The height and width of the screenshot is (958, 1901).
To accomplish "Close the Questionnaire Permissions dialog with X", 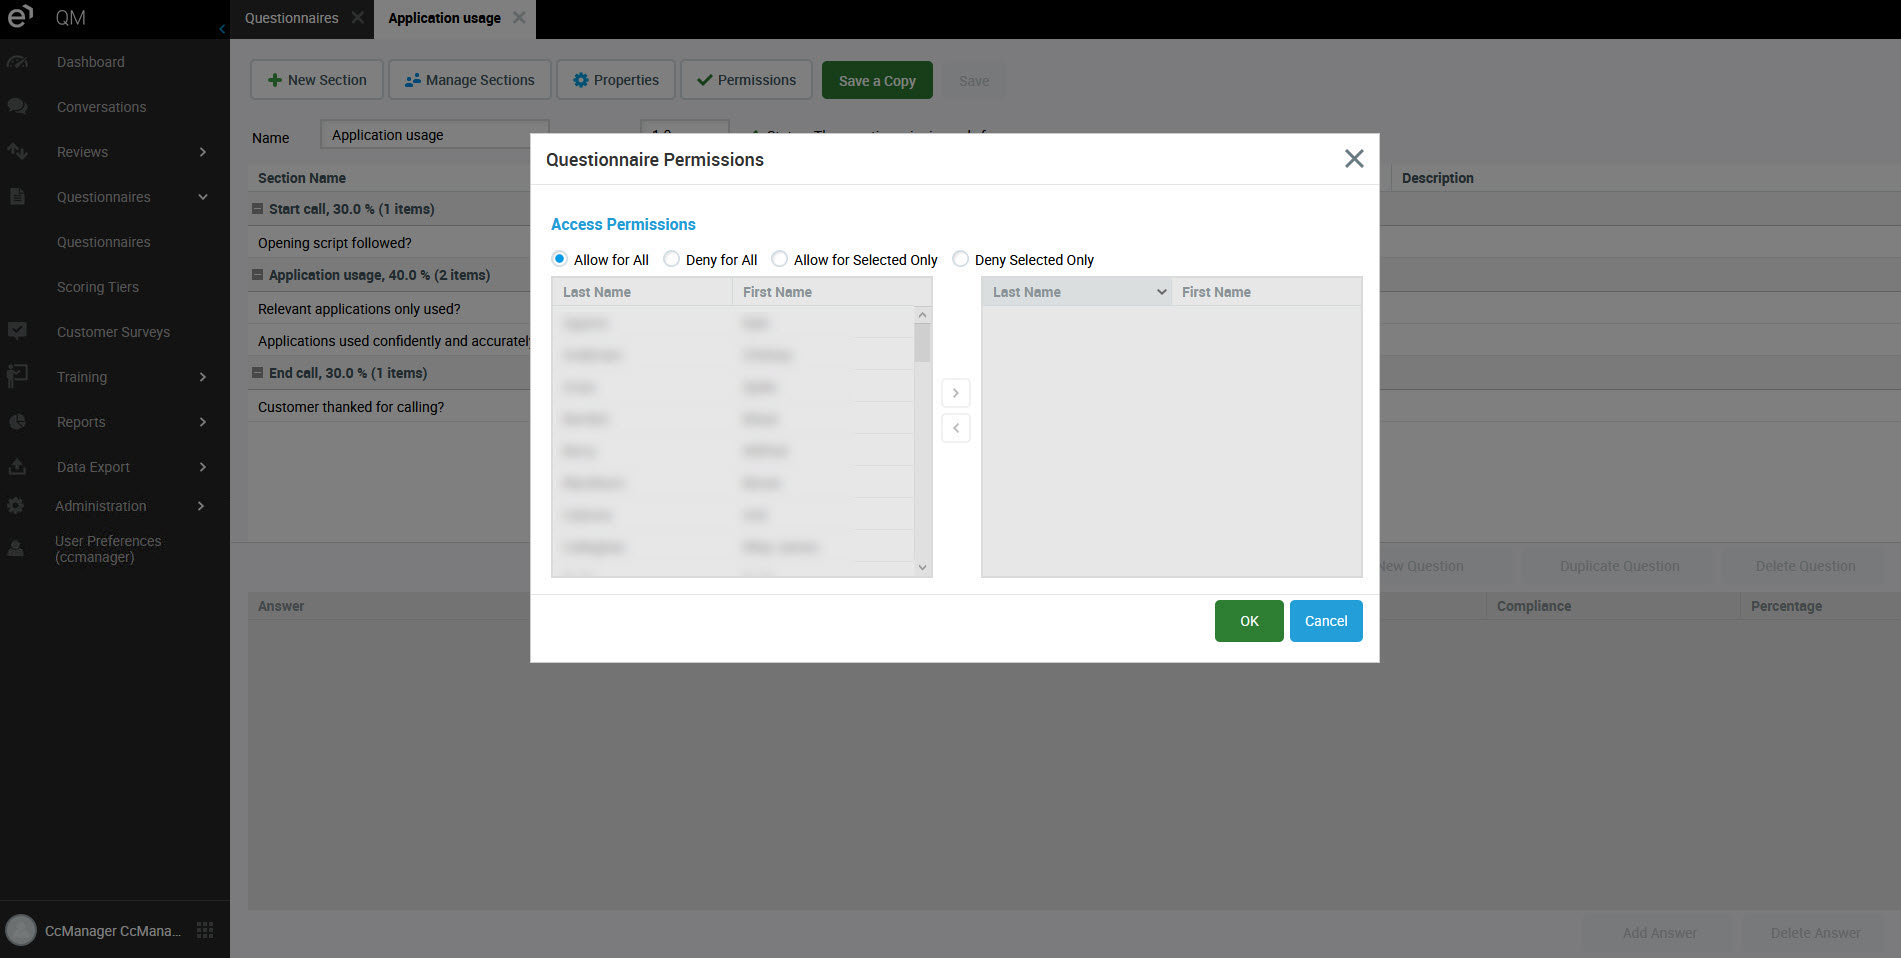I will click(1353, 159).
